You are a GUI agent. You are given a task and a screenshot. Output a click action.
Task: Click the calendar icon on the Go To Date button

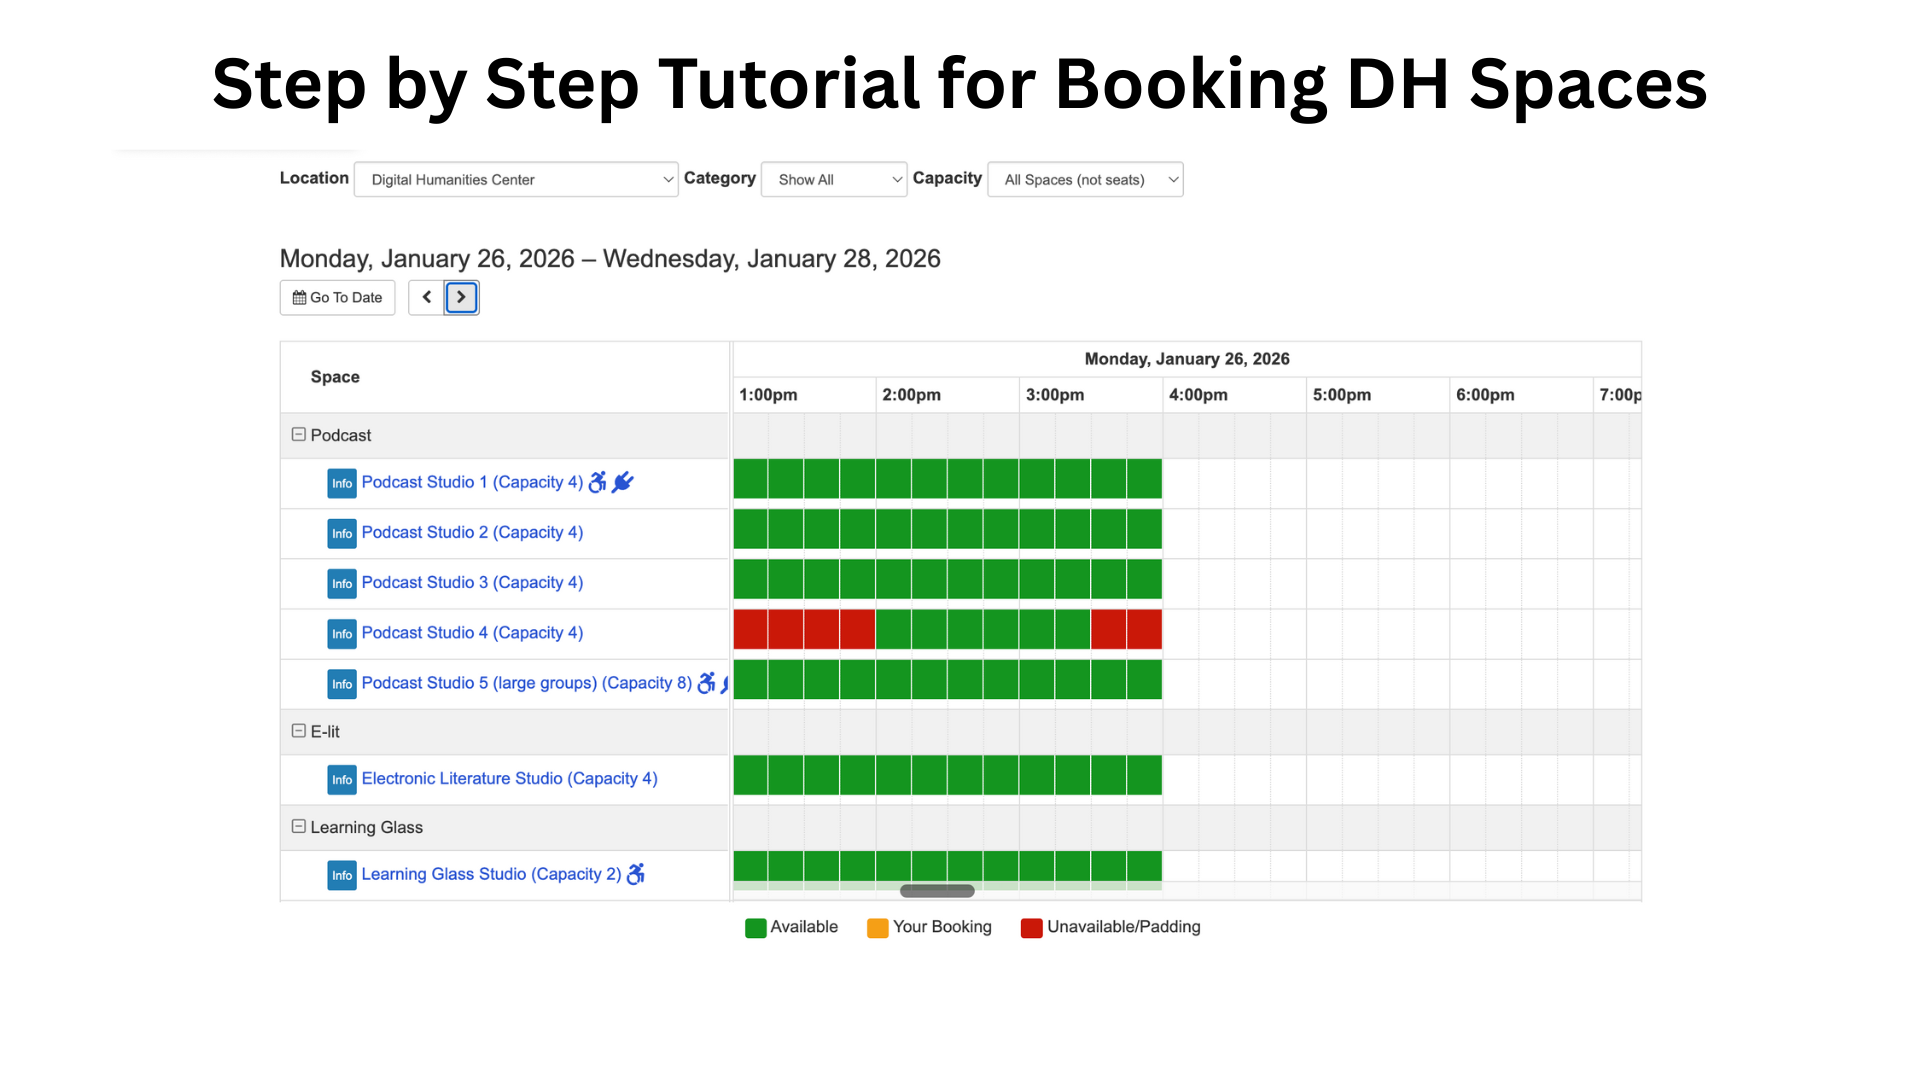point(298,297)
